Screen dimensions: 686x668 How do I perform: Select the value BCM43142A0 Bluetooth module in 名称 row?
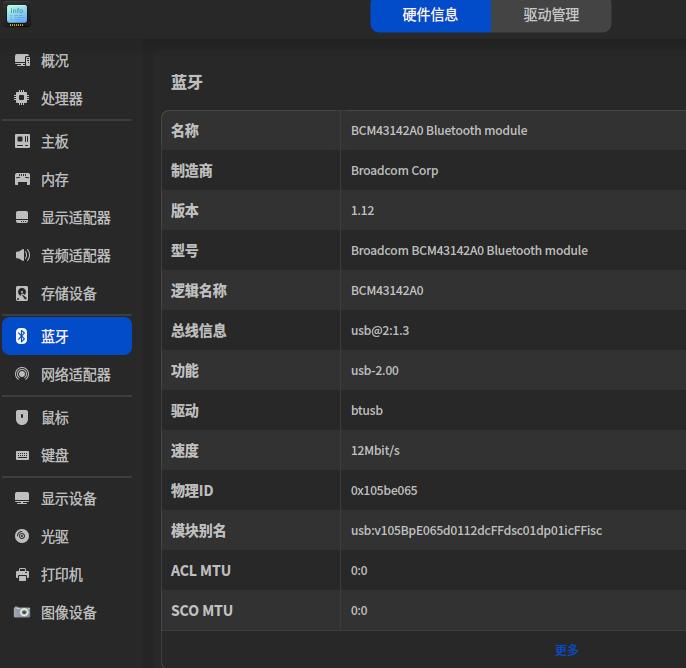coord(439,130)
